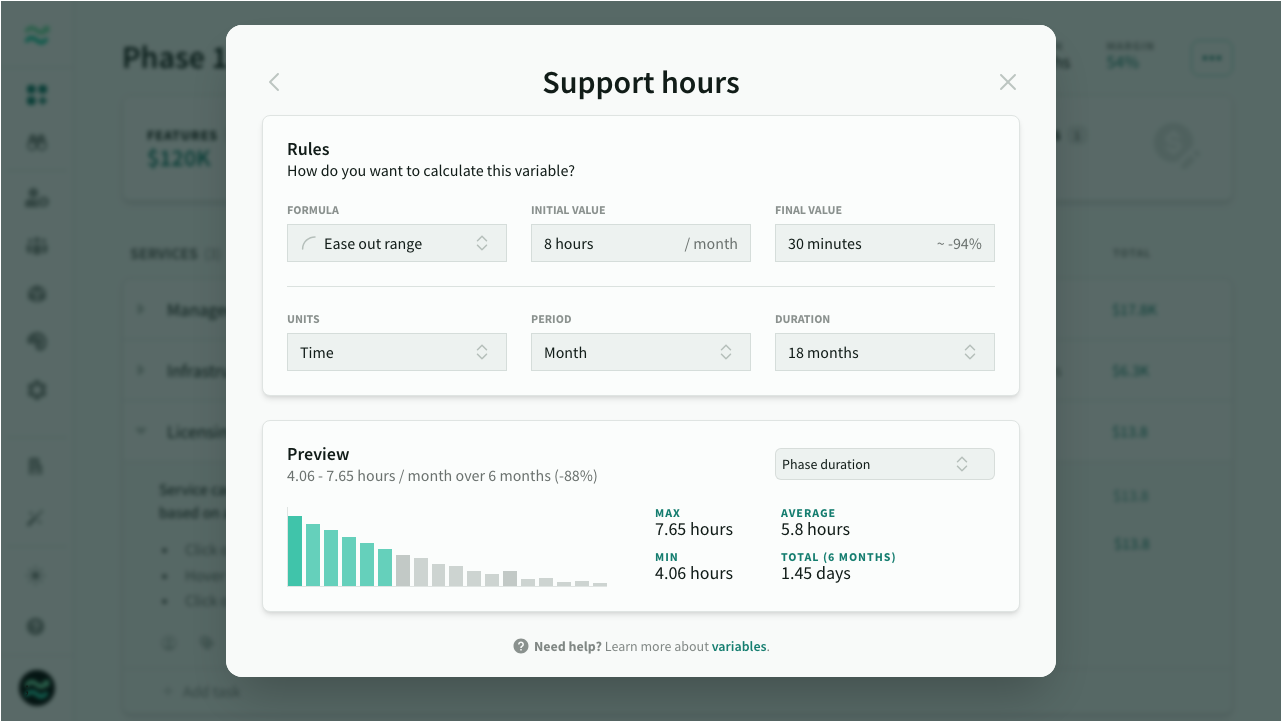Screen dimensions: 1282x722
Task: Open the dashboard grid icon in sidebar
Action: coord(37,95)
